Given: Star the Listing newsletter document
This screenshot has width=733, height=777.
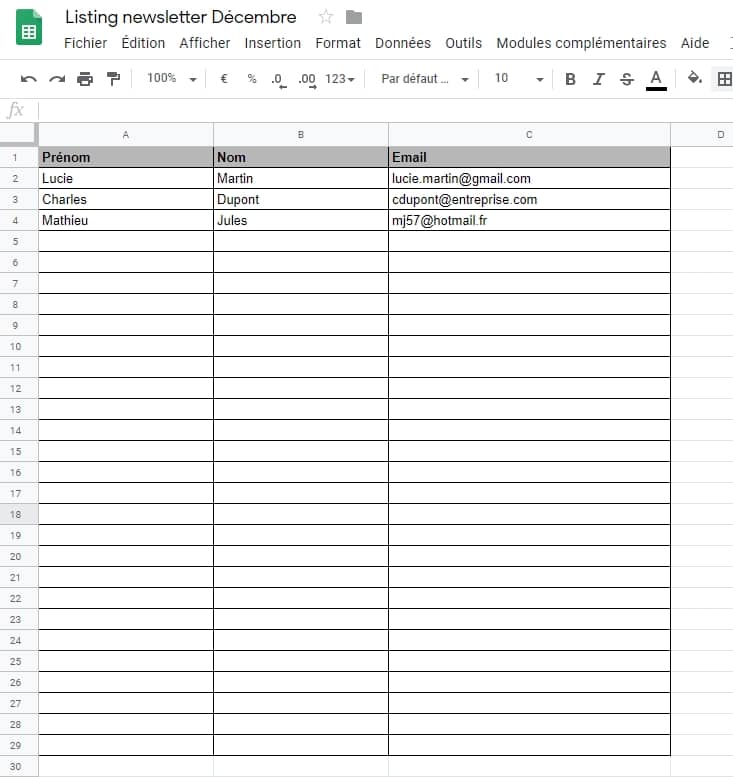Looking at the screenshot, I should point(325,17).
